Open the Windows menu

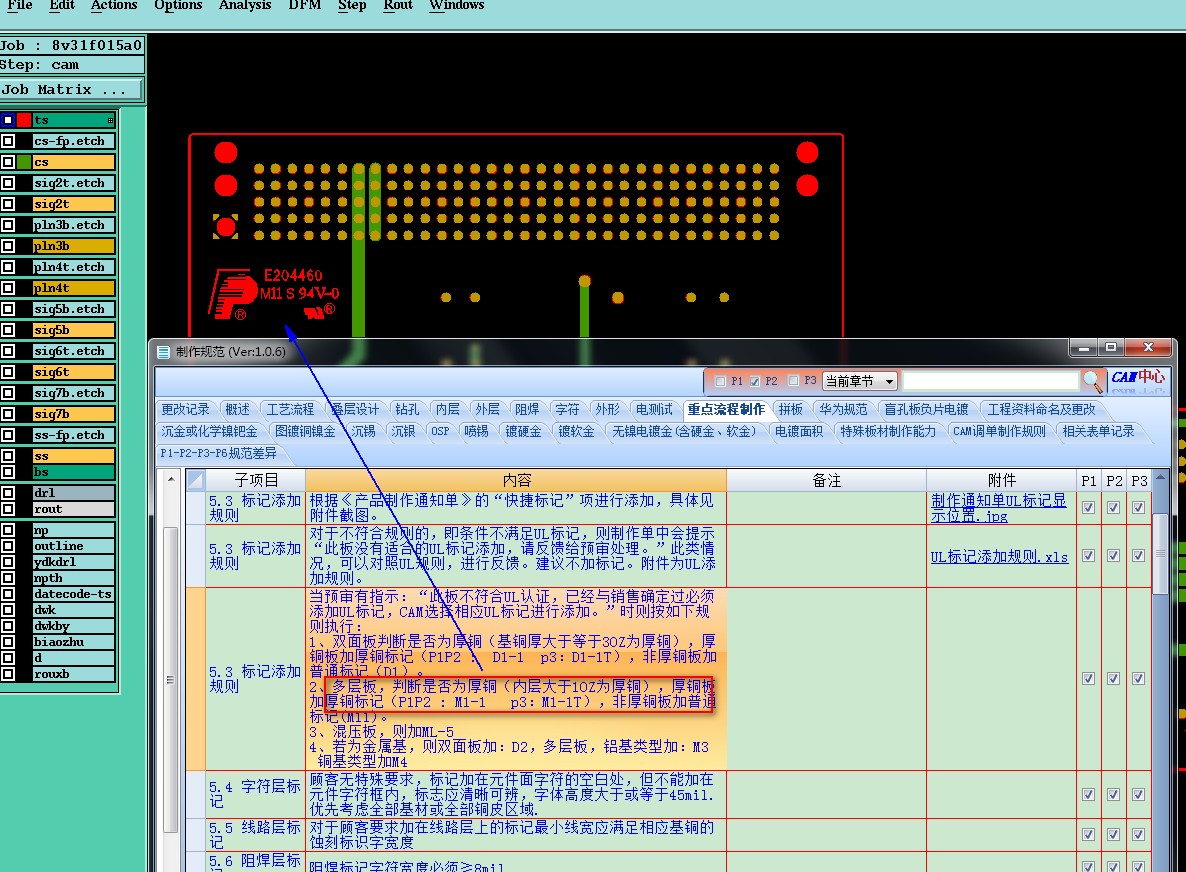pyautogui.click(x=457, y=5)
